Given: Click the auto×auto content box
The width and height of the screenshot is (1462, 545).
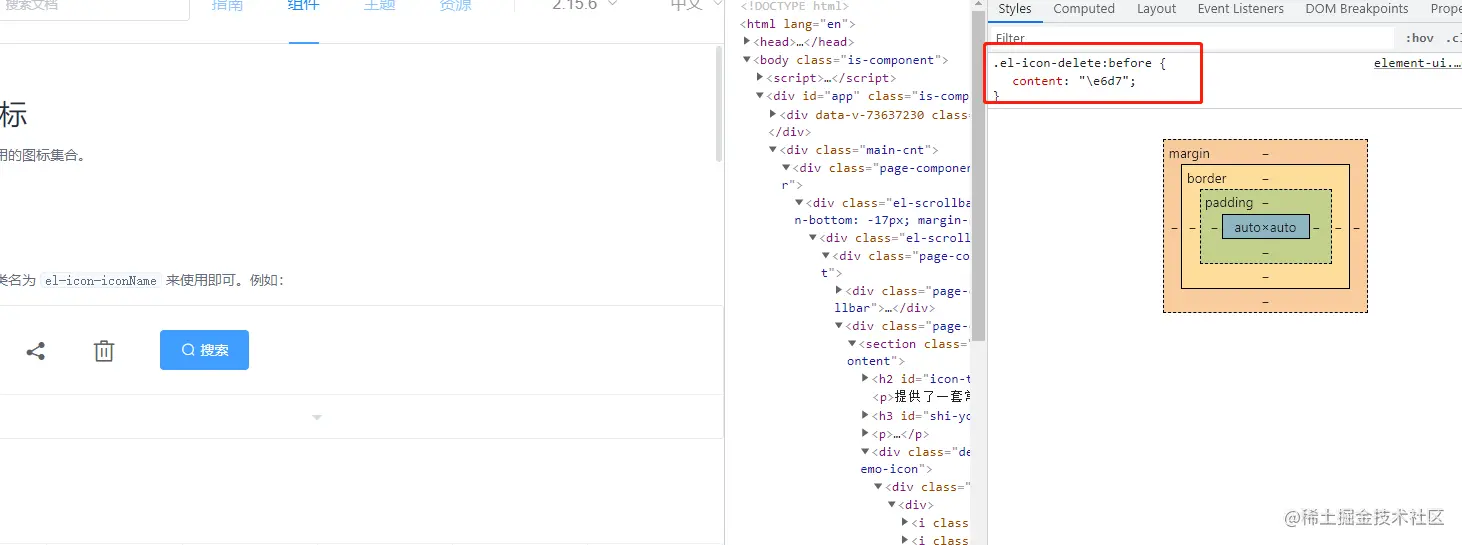Looking at the screenshot, I should pyautogui.click(x=1265, y=227).
